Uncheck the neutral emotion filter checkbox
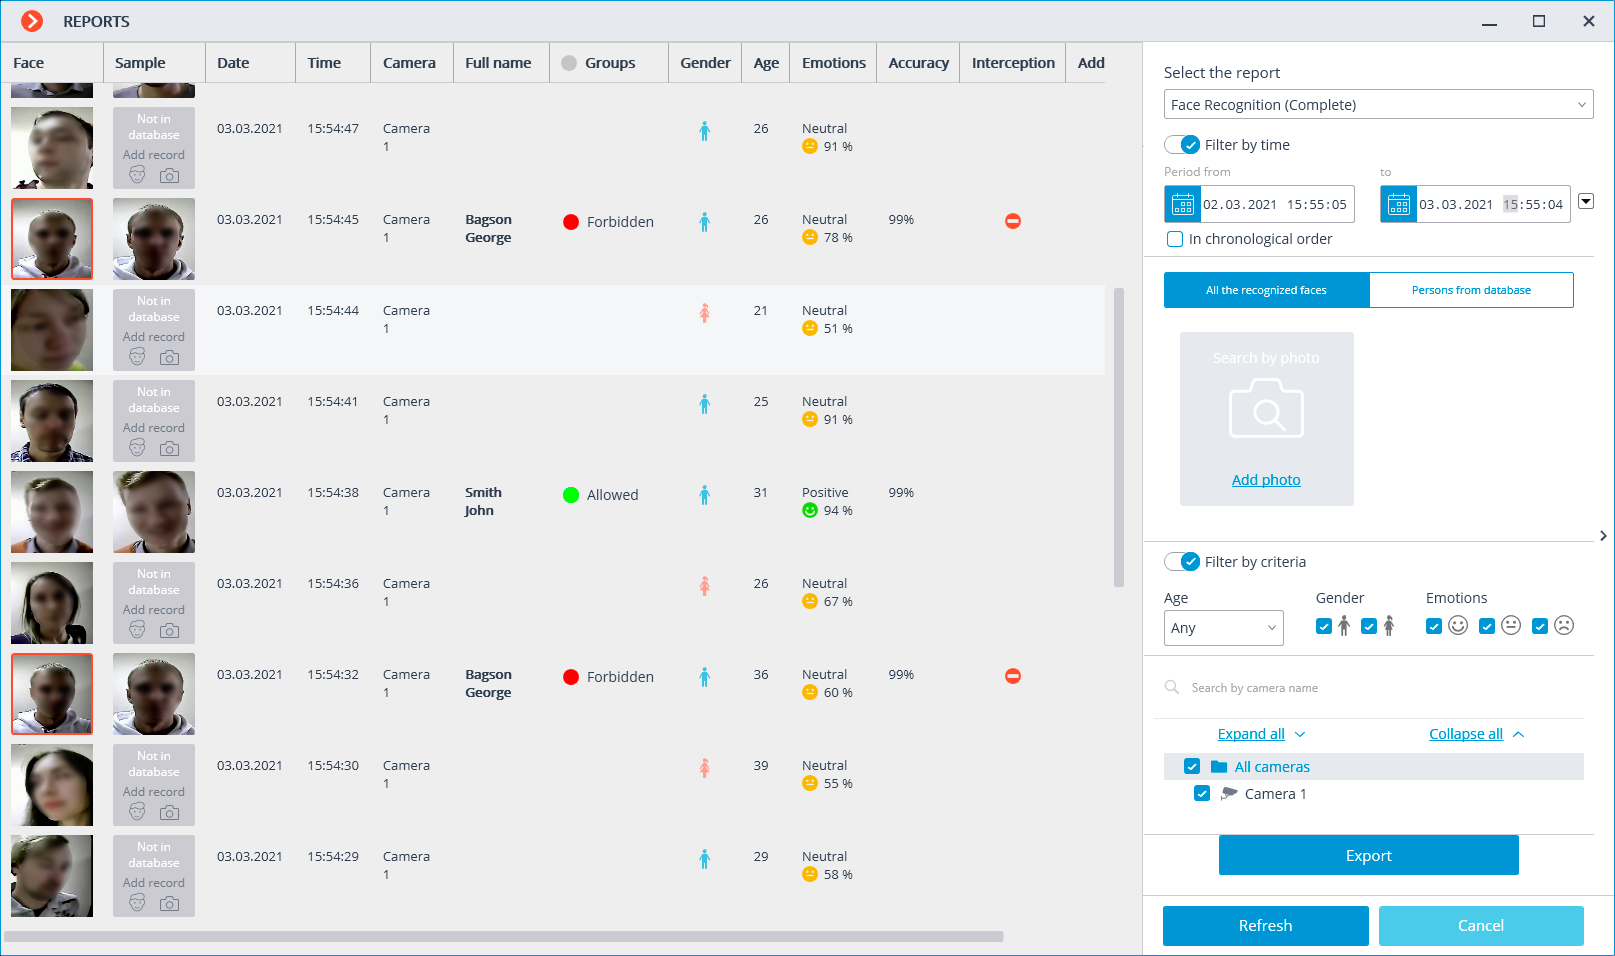Viewport: 1615px width, 956px height. [1487, 626]
